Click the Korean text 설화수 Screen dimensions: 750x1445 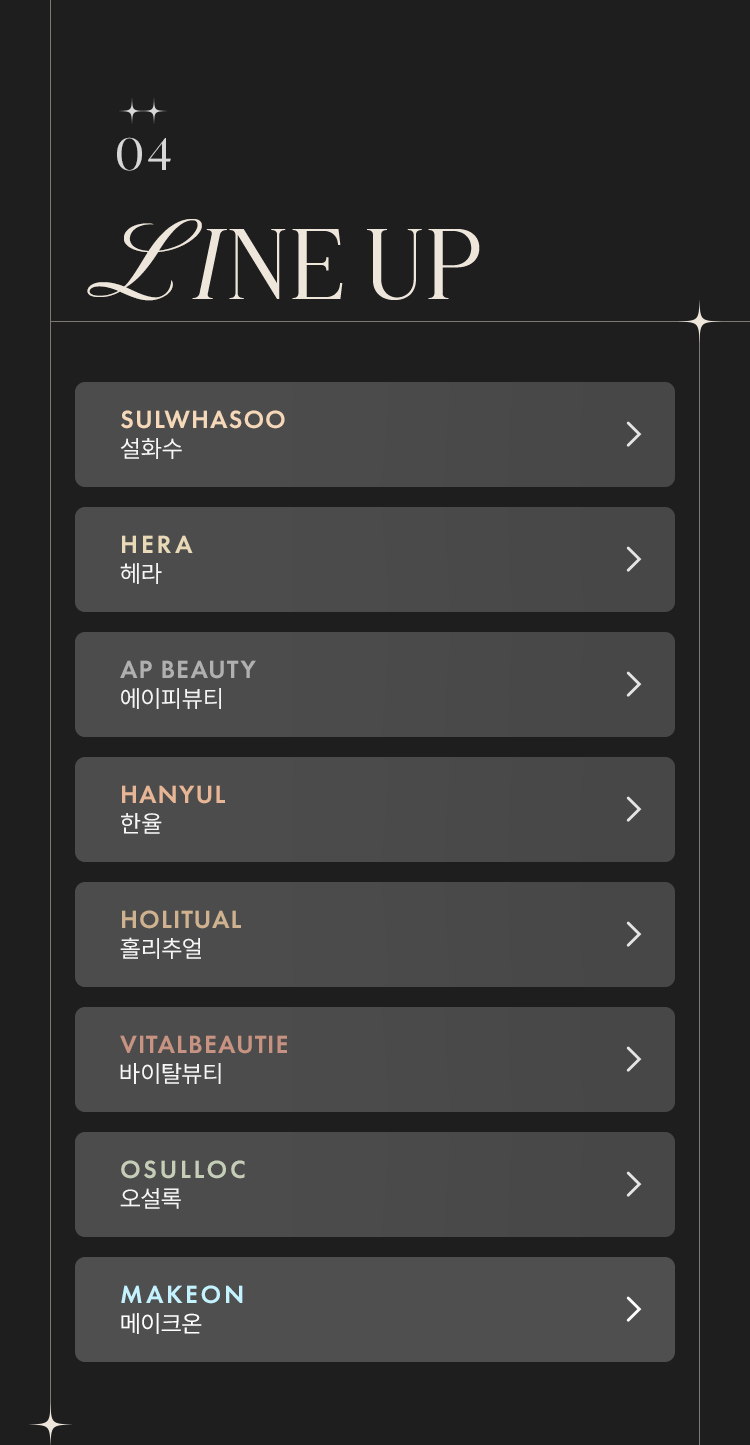coord(151,449)
